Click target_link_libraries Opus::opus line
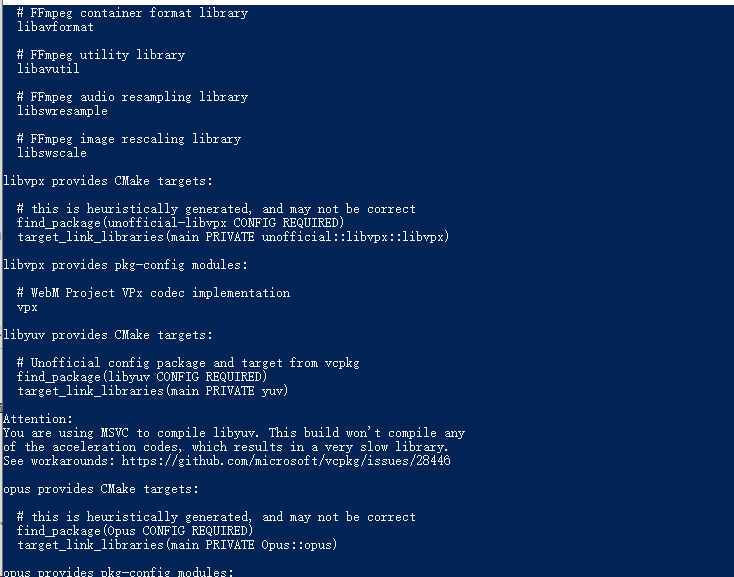The height and width of the screenshot is (577, 734). click(177, 545)
